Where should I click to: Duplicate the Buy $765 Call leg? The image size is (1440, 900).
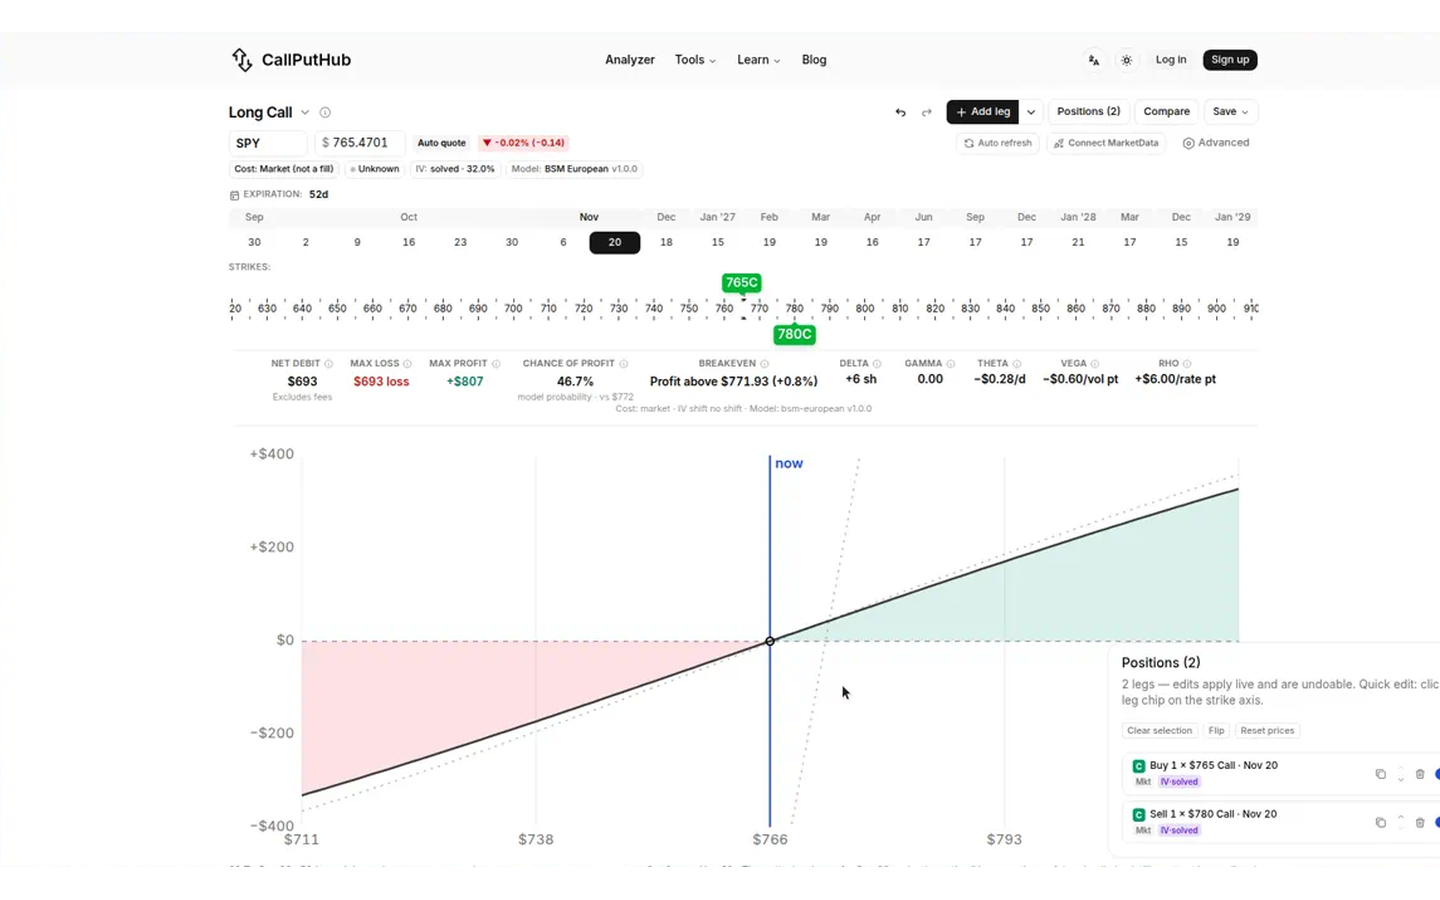[x=1381, y=774]
